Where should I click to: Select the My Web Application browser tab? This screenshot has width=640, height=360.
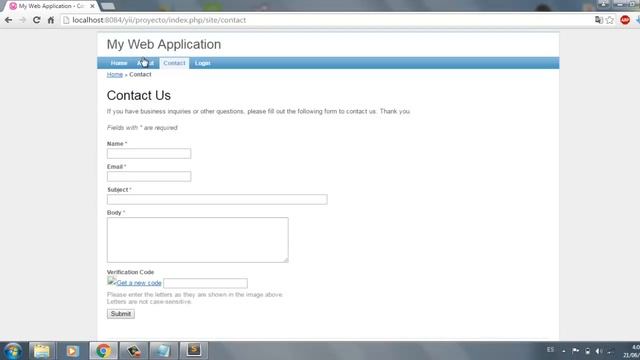click(x=51, y=6)
